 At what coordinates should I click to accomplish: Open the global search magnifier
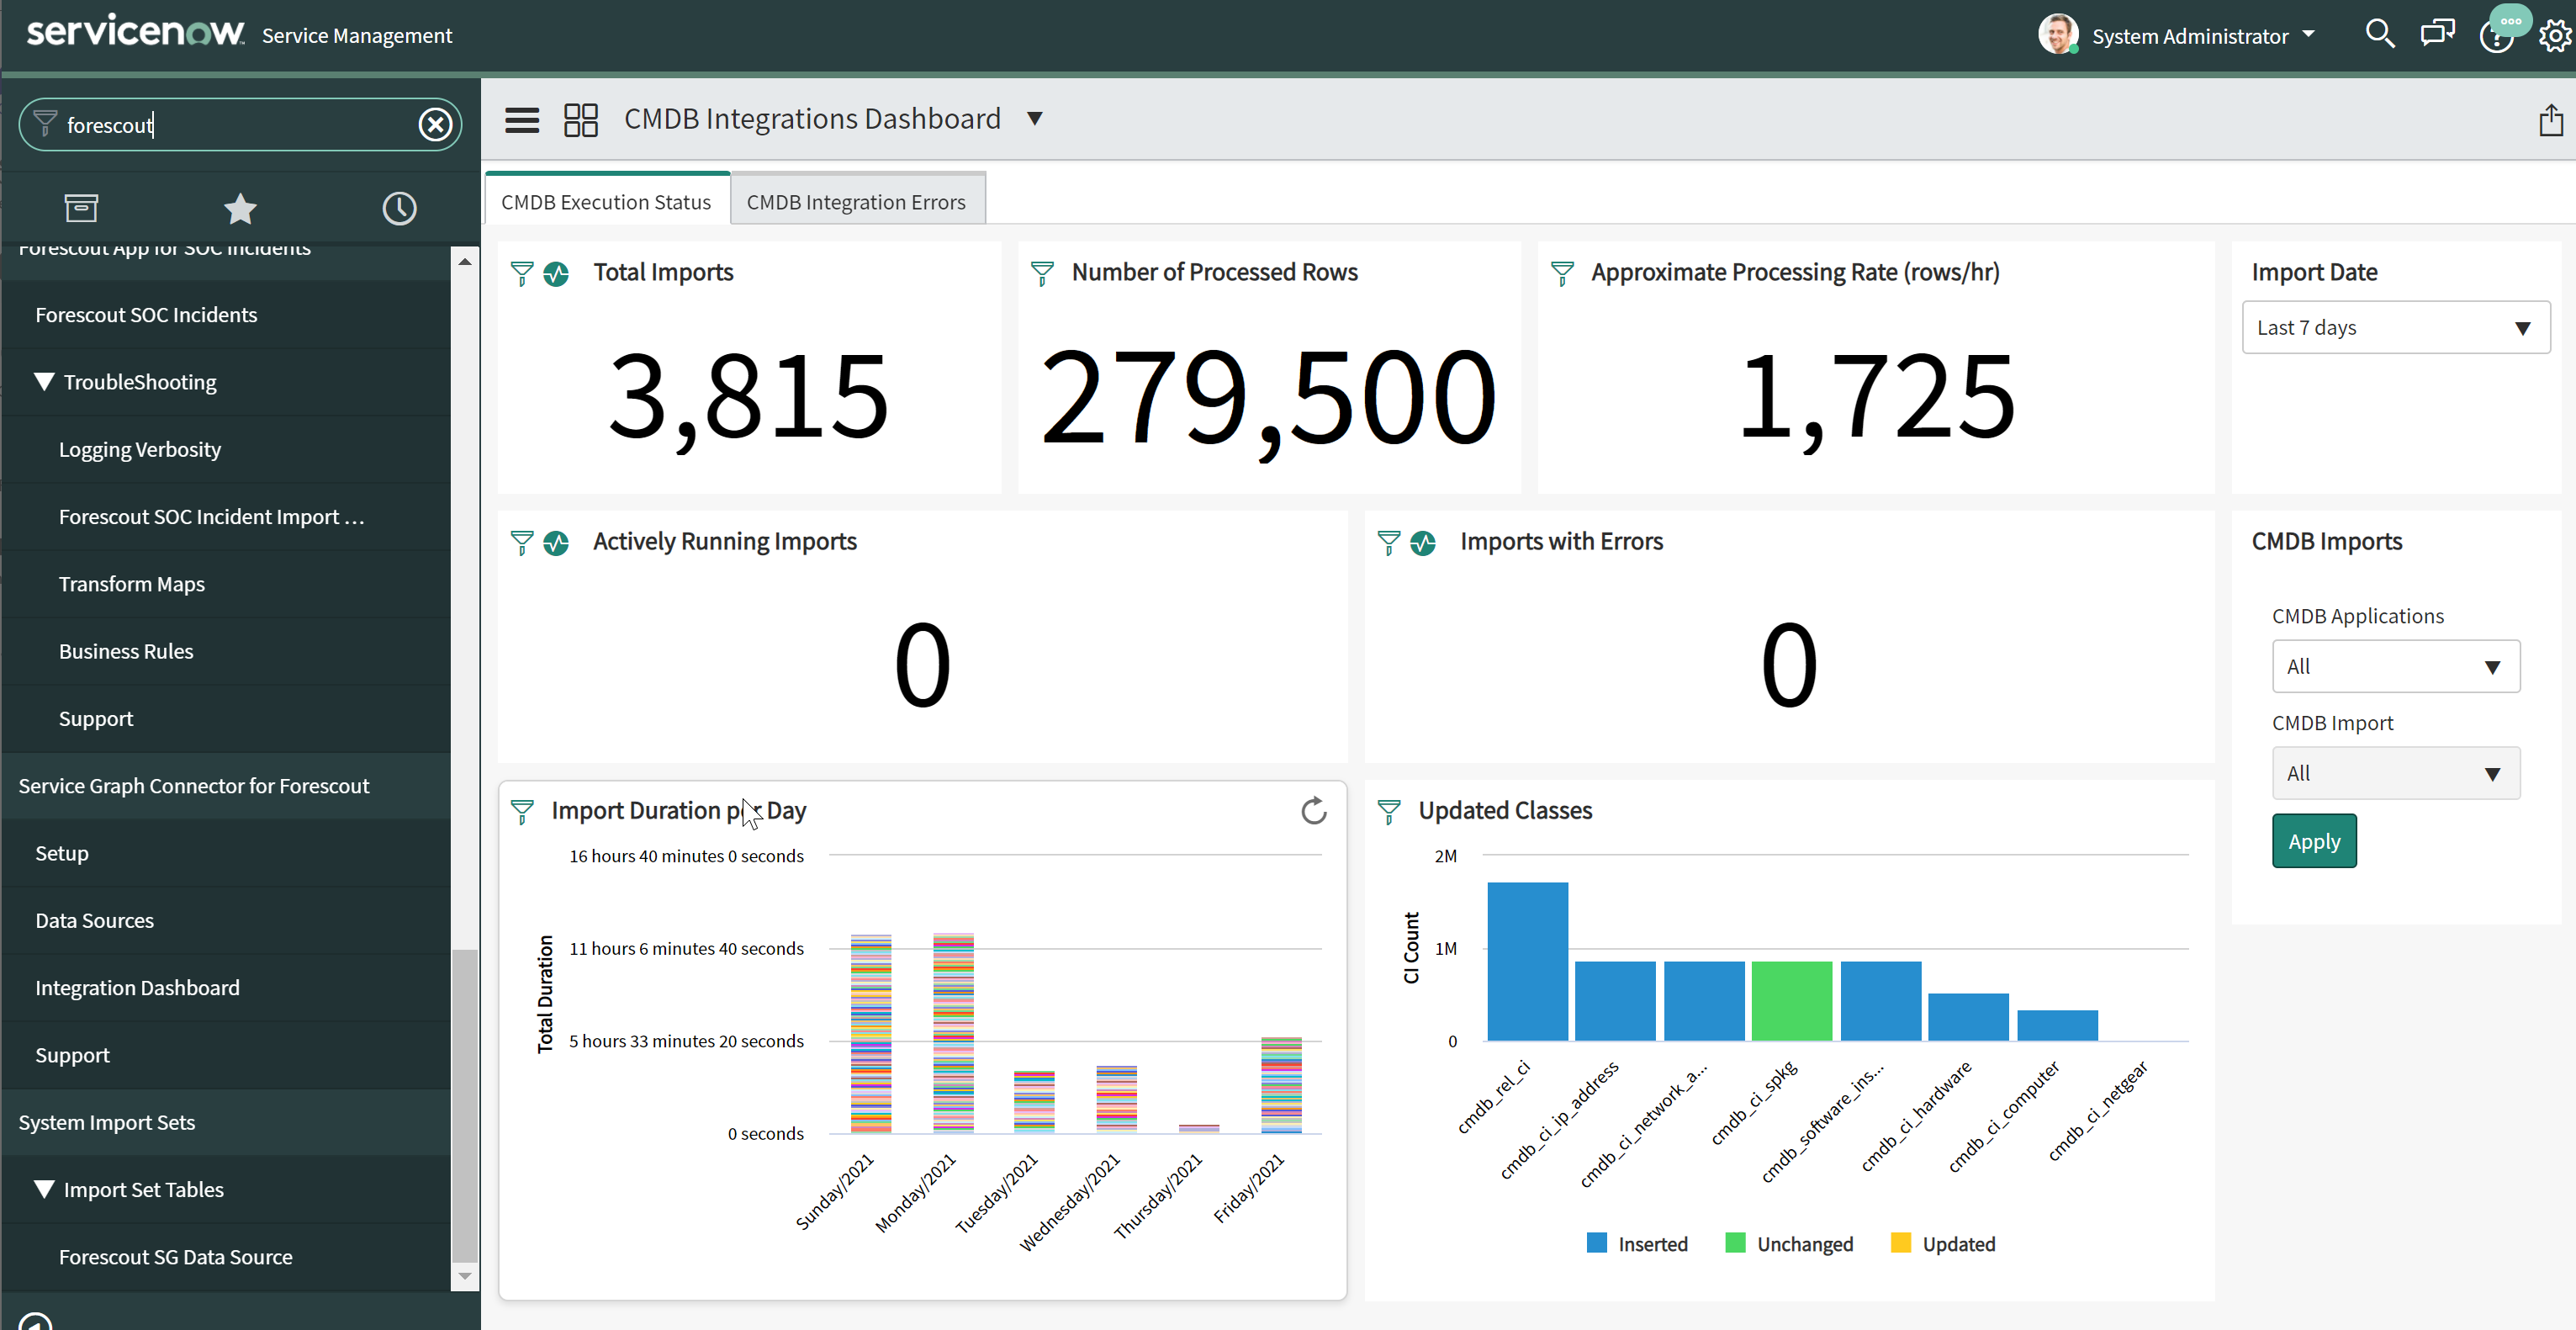click(2379, 35)
